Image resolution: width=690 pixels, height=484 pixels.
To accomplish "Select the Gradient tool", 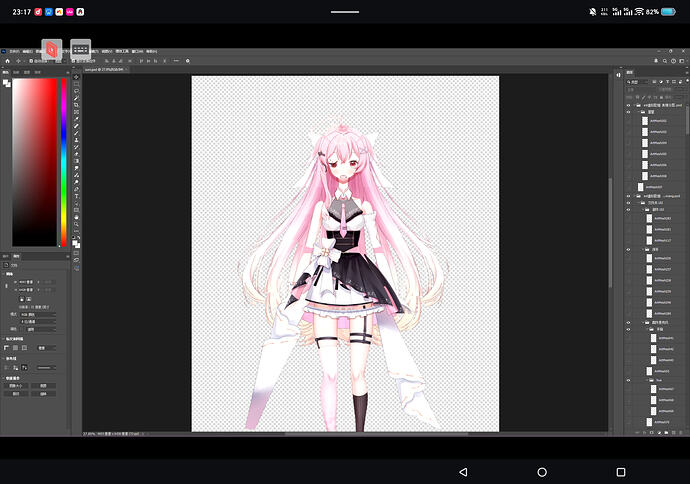I will pos(77,161).
